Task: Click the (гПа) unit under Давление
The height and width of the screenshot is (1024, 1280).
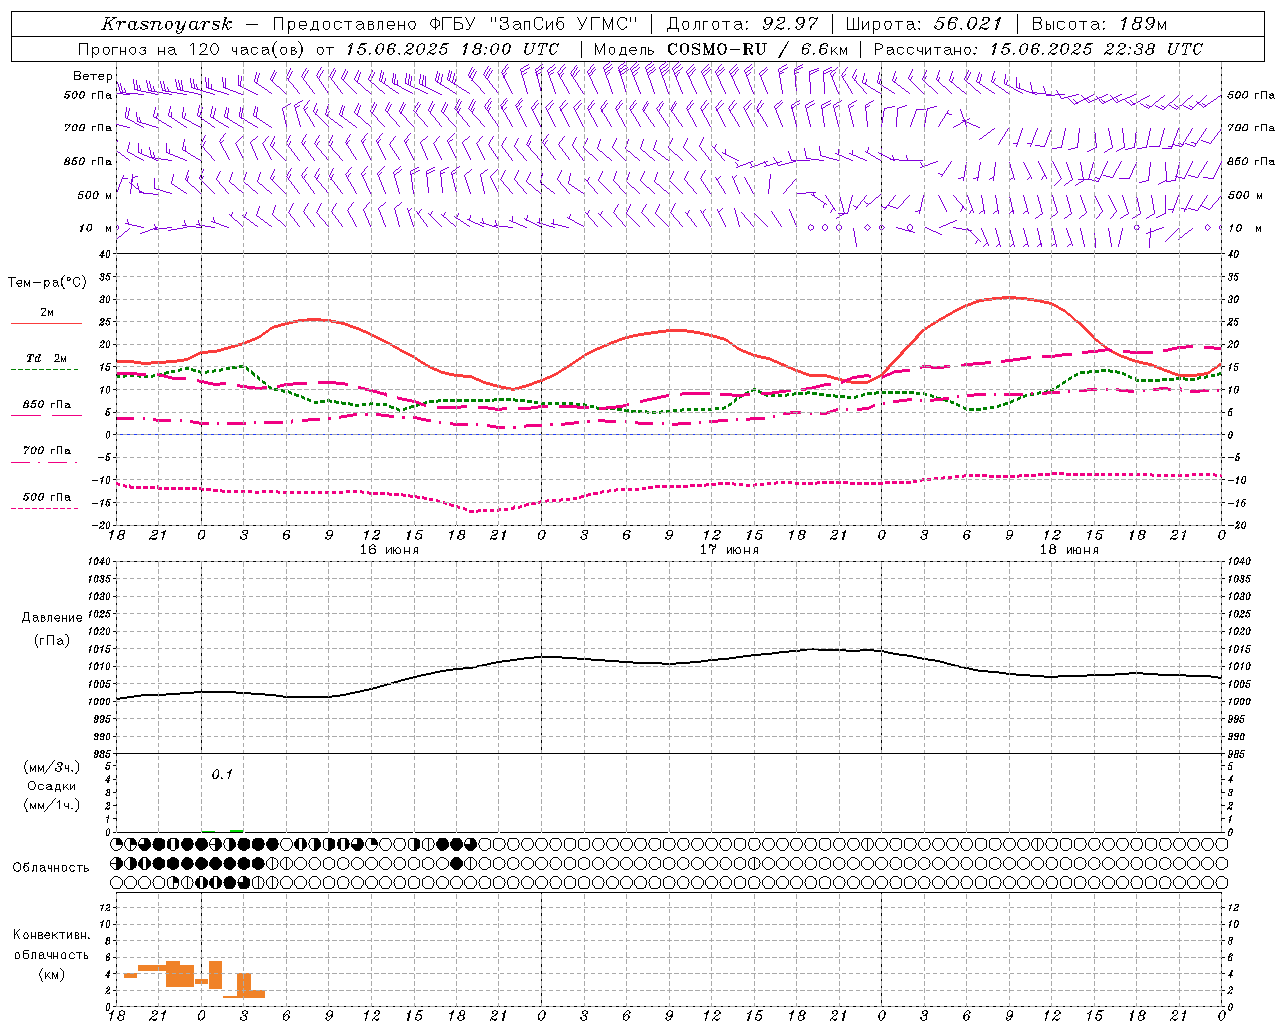Action: [52, 640]
